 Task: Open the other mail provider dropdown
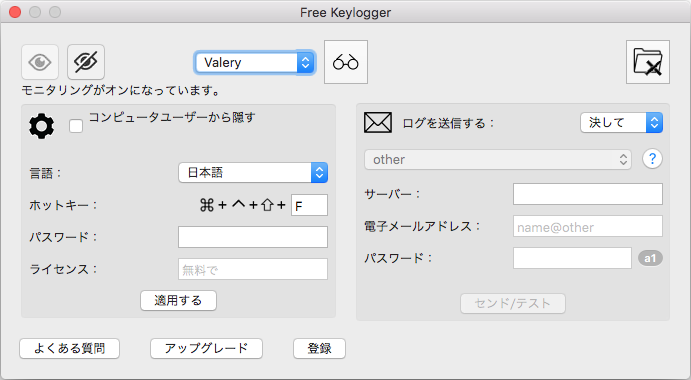pos(498,160)
